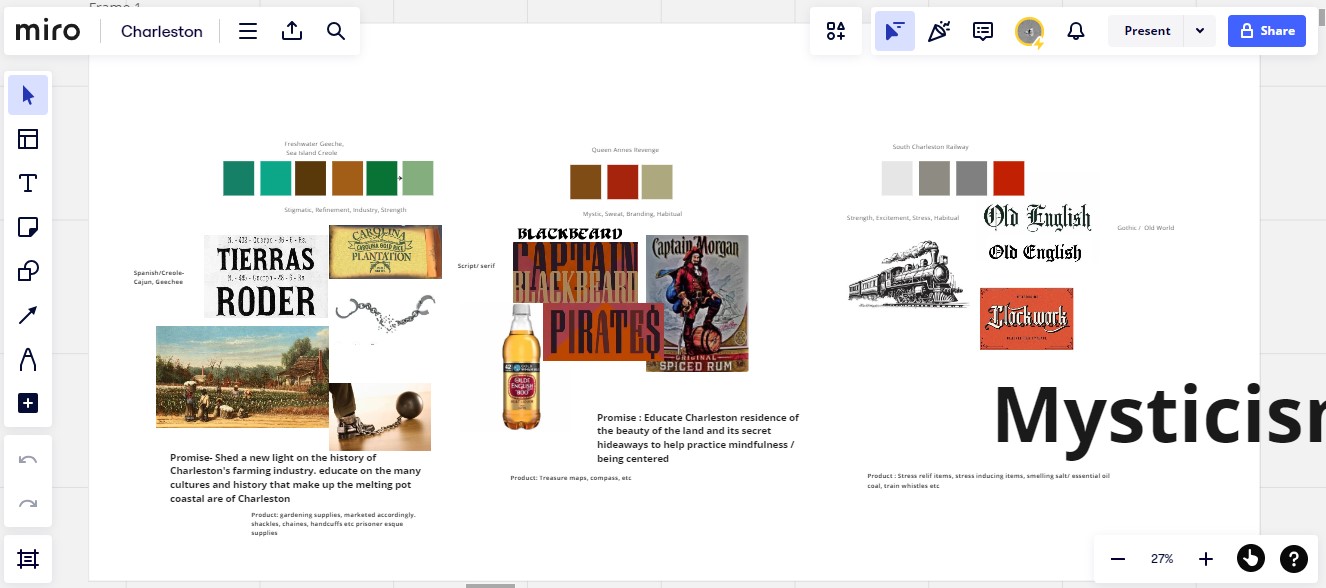Select the dark brown swatch under Freshwater Geeche

click(311, 178)
